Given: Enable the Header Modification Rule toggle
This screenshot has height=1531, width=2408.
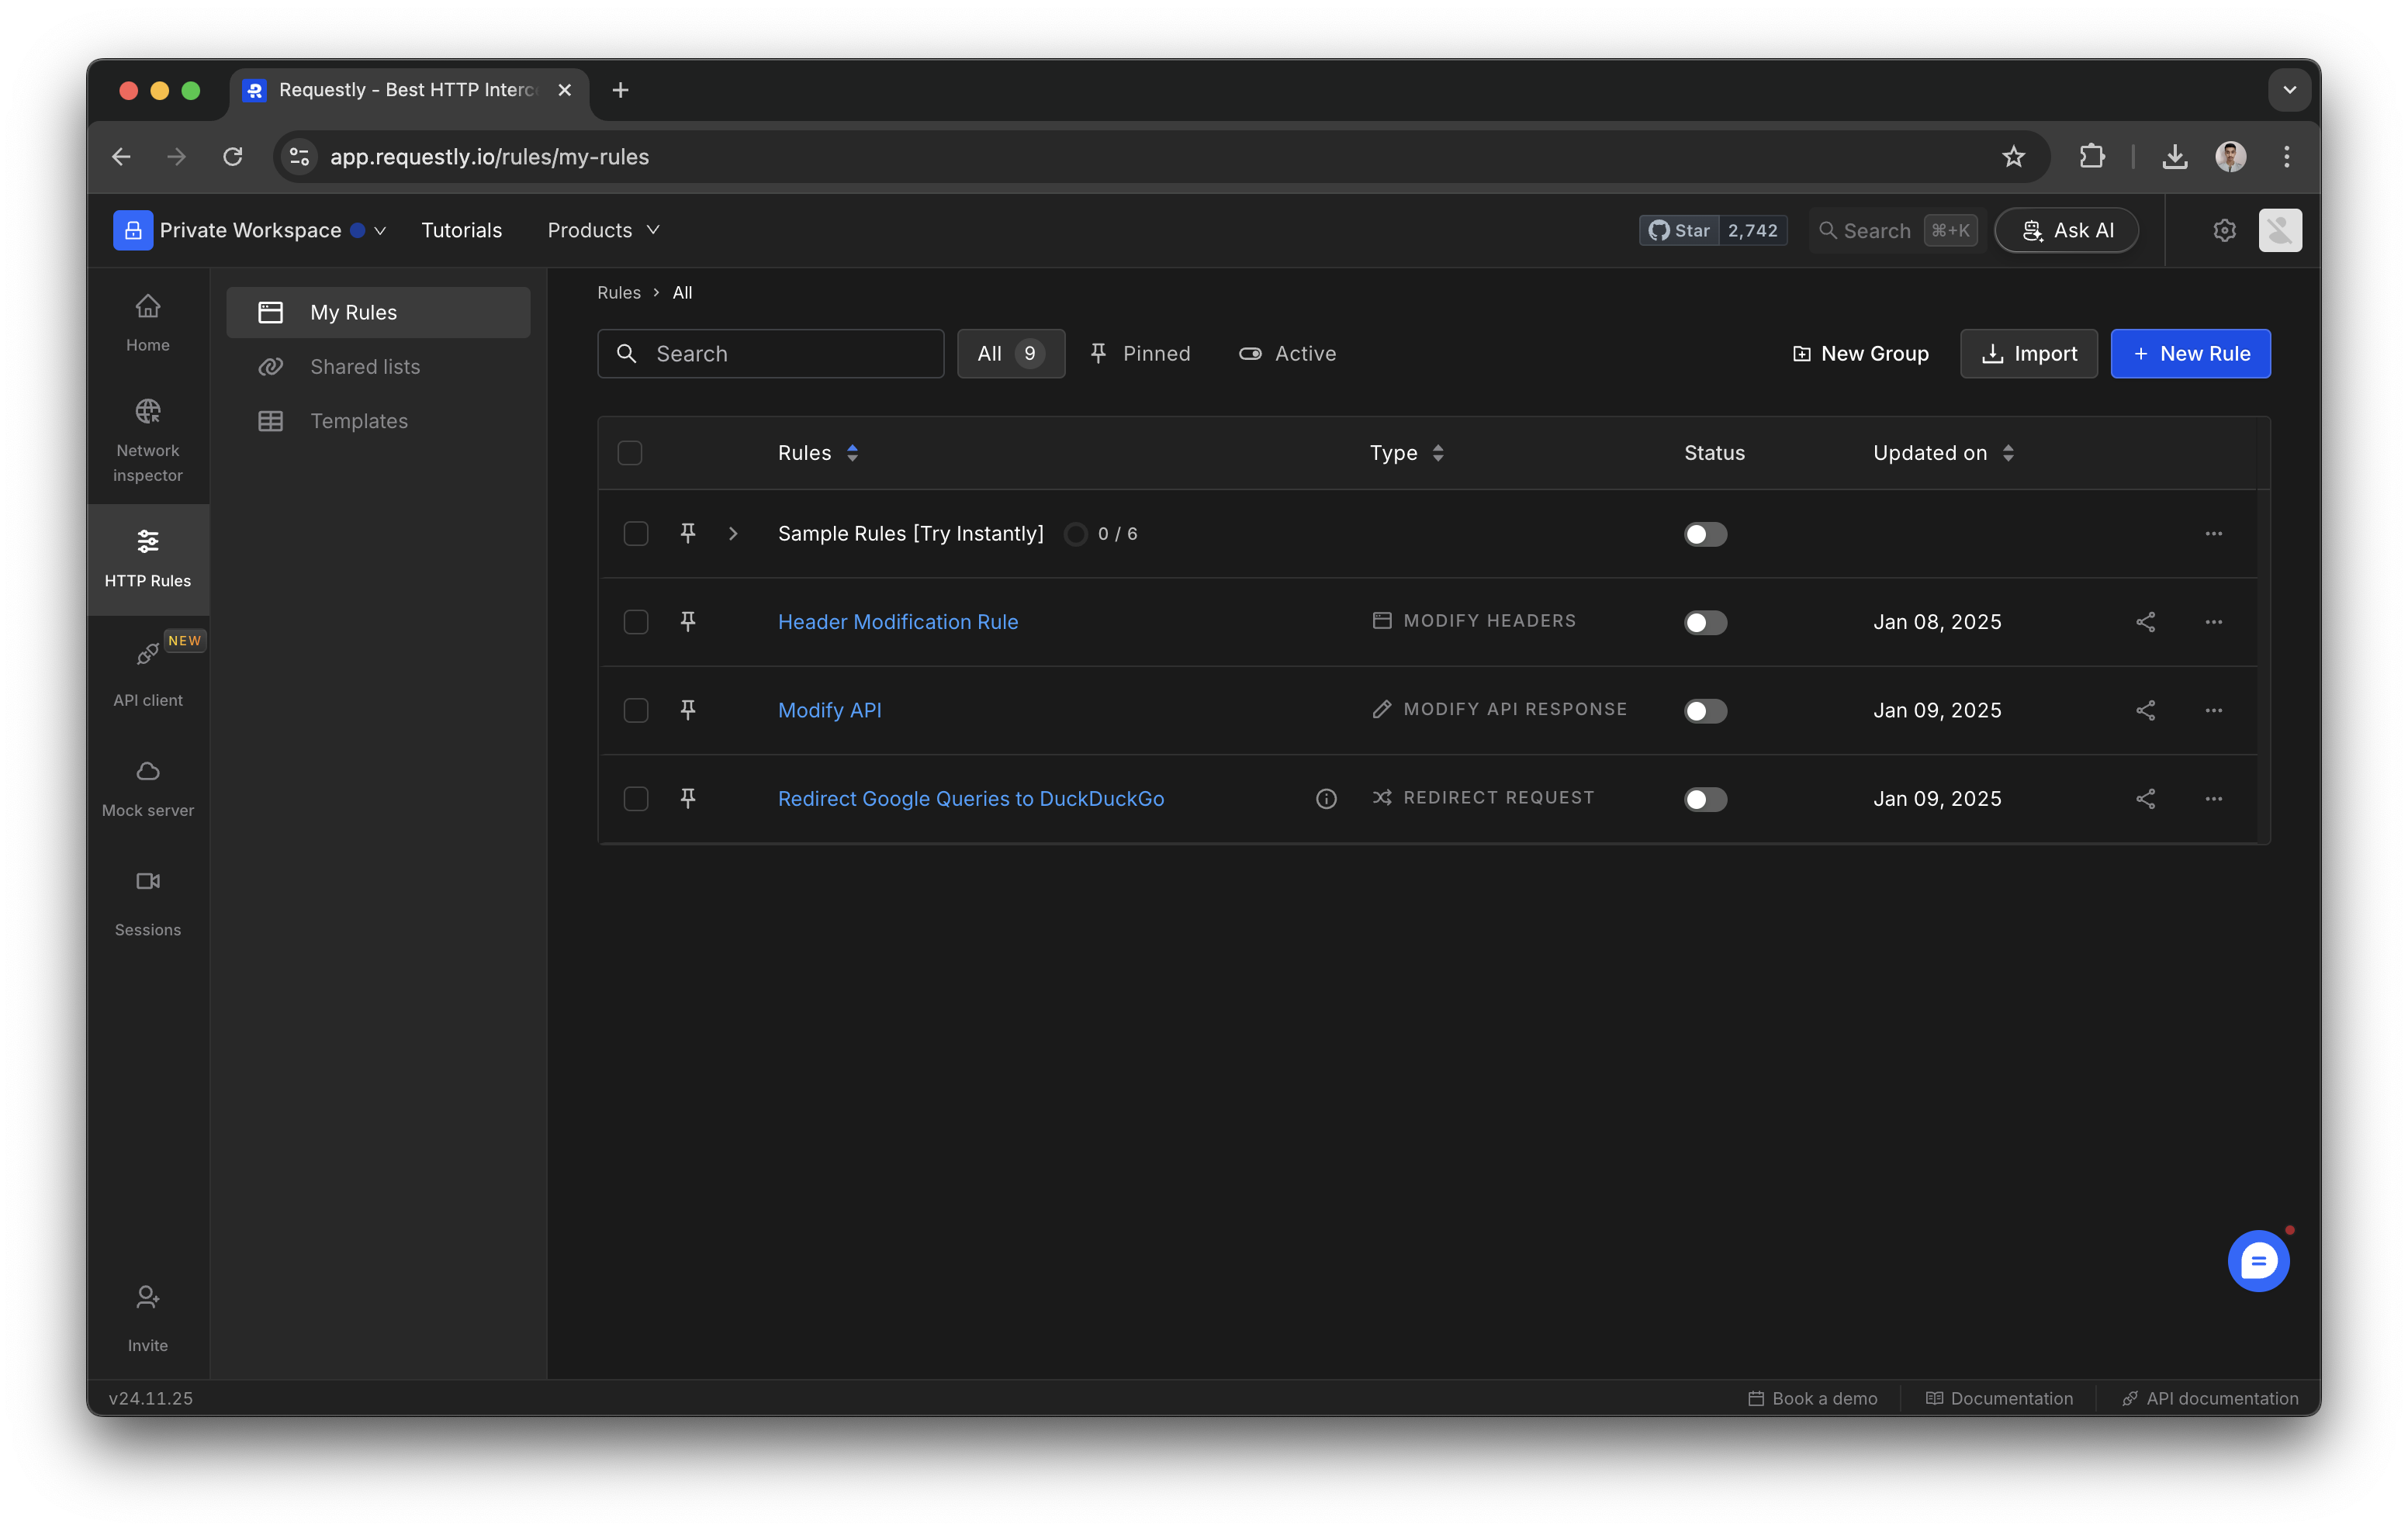Looking at the screenshot, I should pyautogui.click(x=1705, y=622).
